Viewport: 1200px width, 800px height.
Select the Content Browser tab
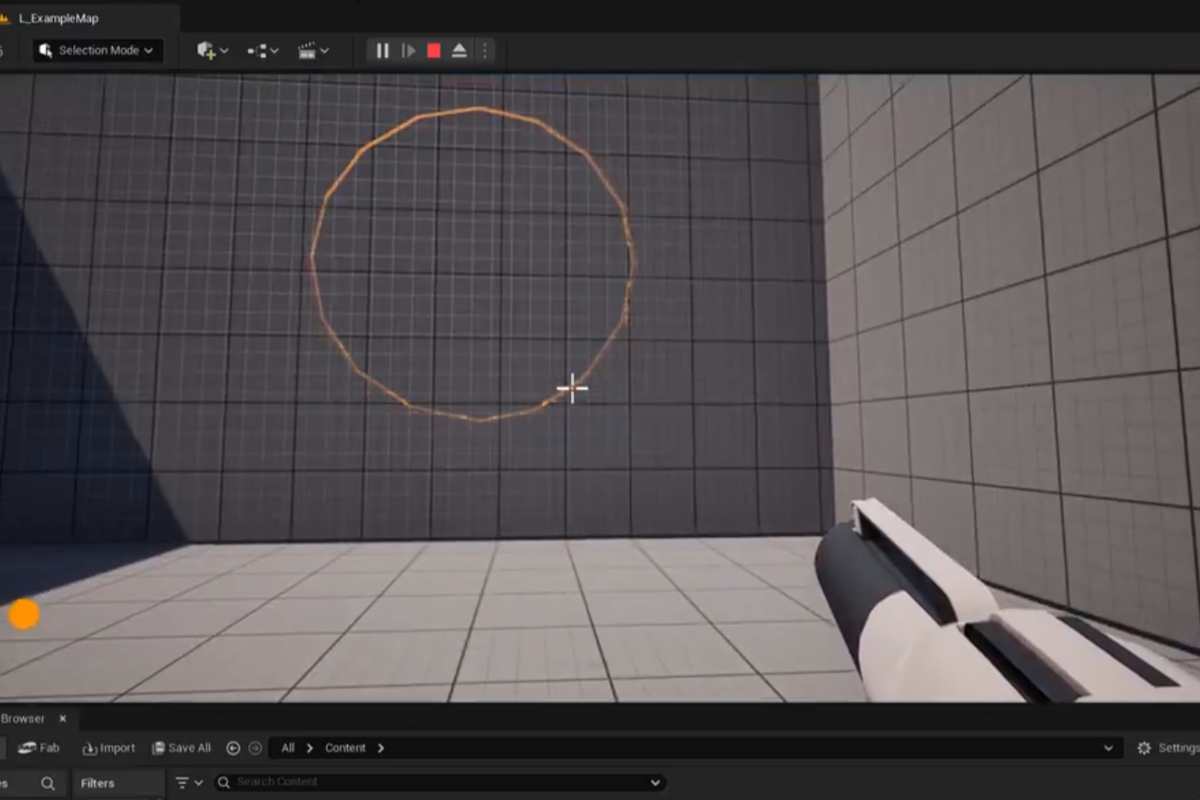click(22, 718)
